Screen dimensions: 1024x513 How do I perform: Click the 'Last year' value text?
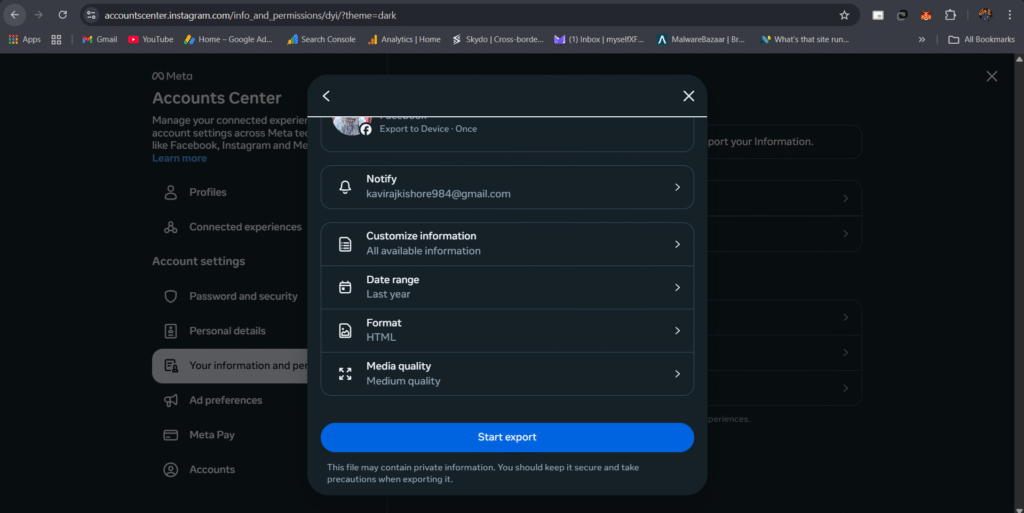tap(388, 294)
